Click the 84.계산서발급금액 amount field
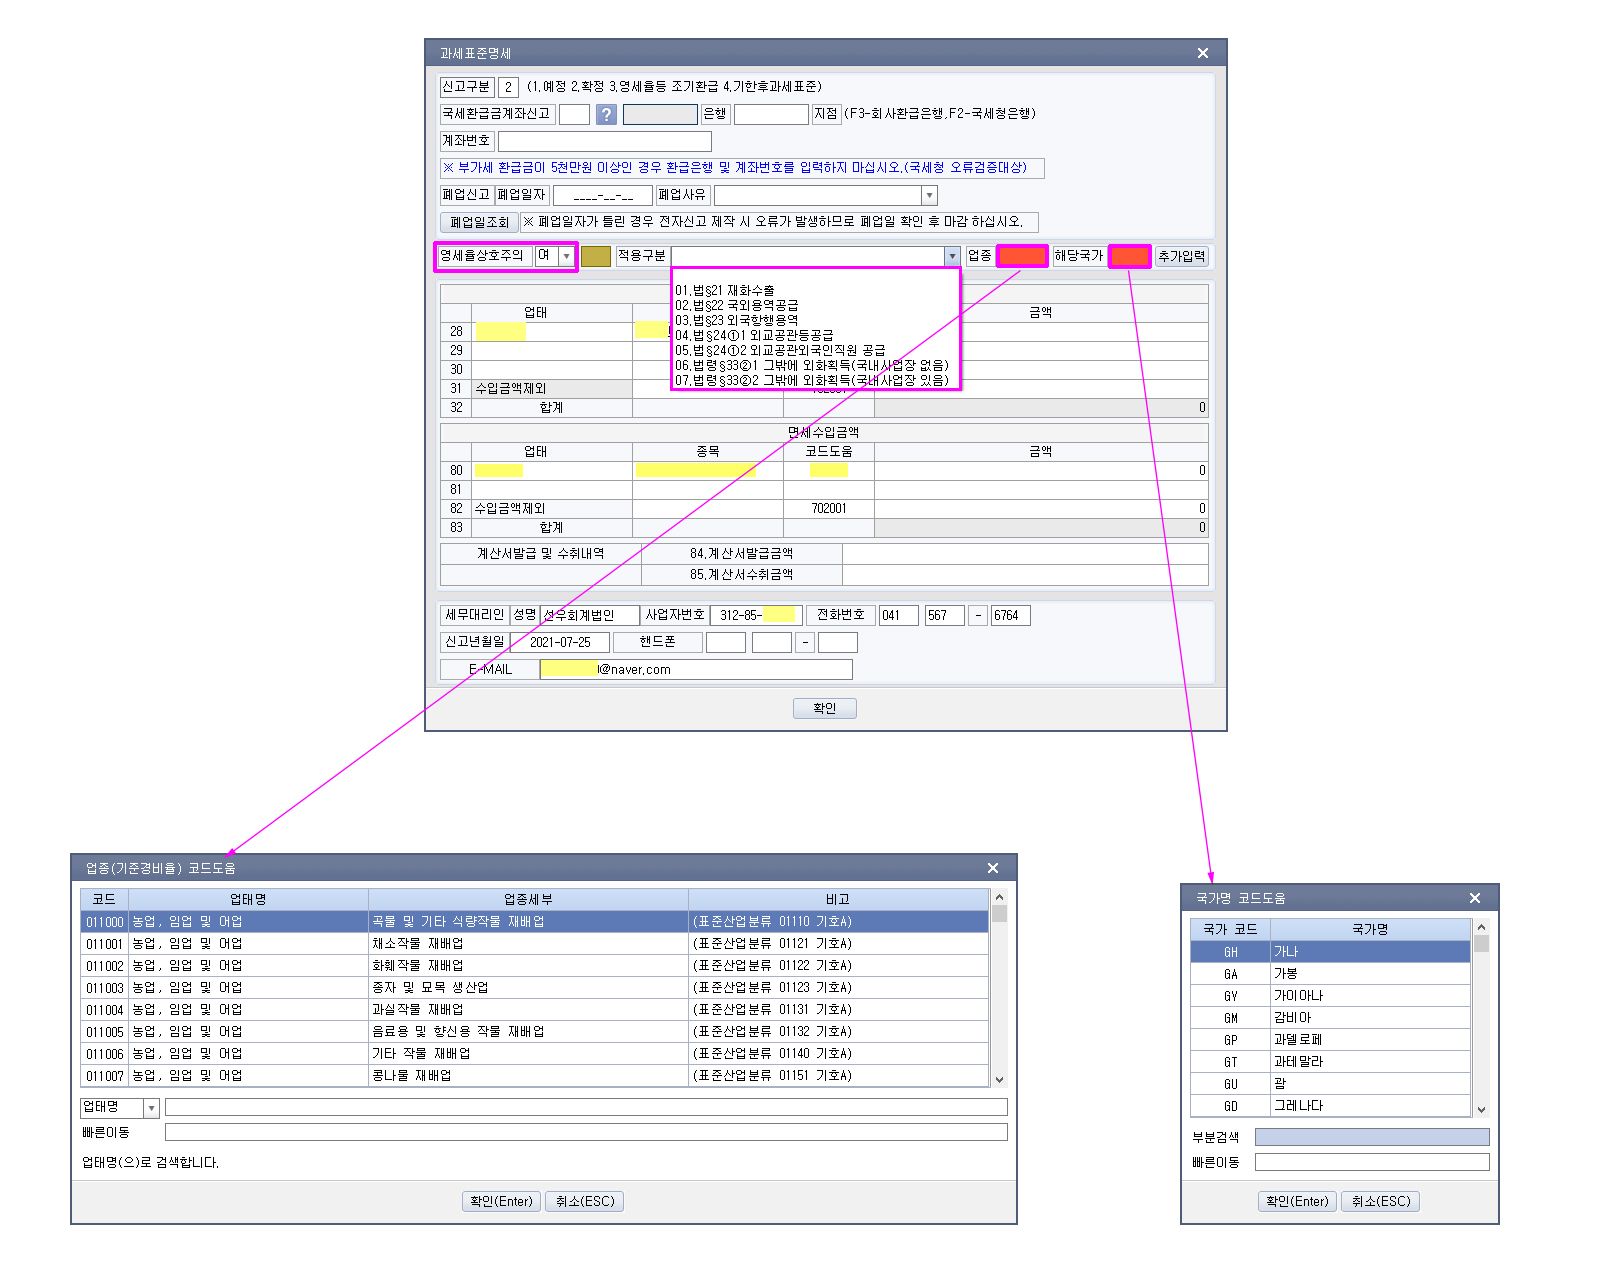The width and height of the screenshot is (1600, 1274). click(x=1025, y=553)
